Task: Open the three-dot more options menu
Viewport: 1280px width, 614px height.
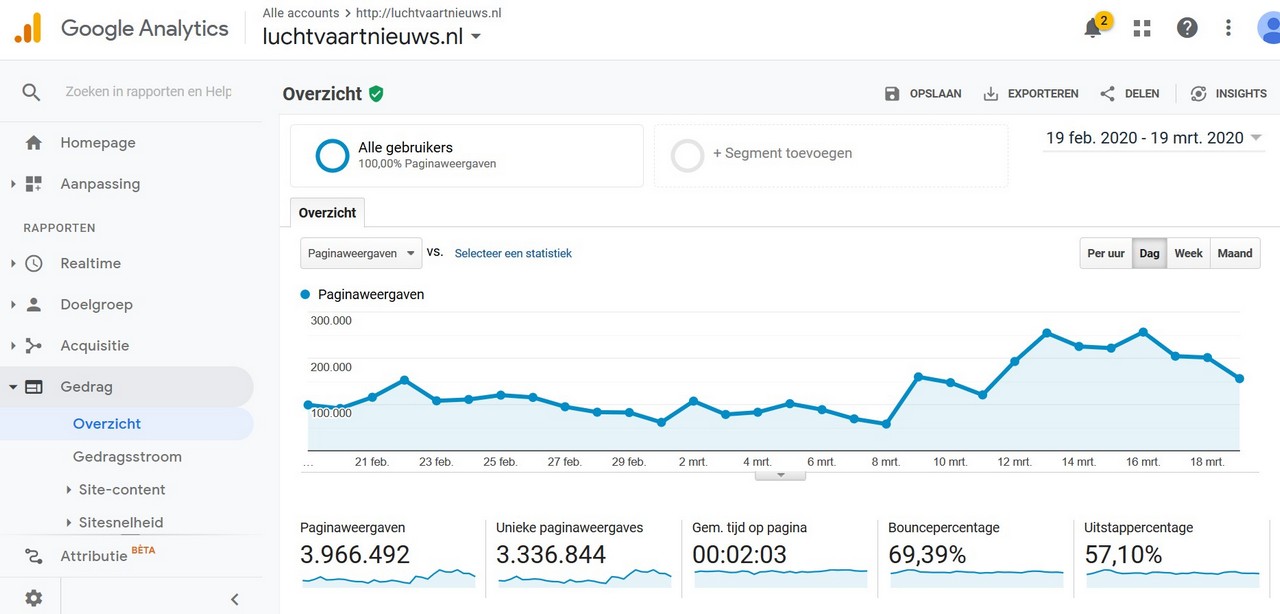Action: [1228, 28]
